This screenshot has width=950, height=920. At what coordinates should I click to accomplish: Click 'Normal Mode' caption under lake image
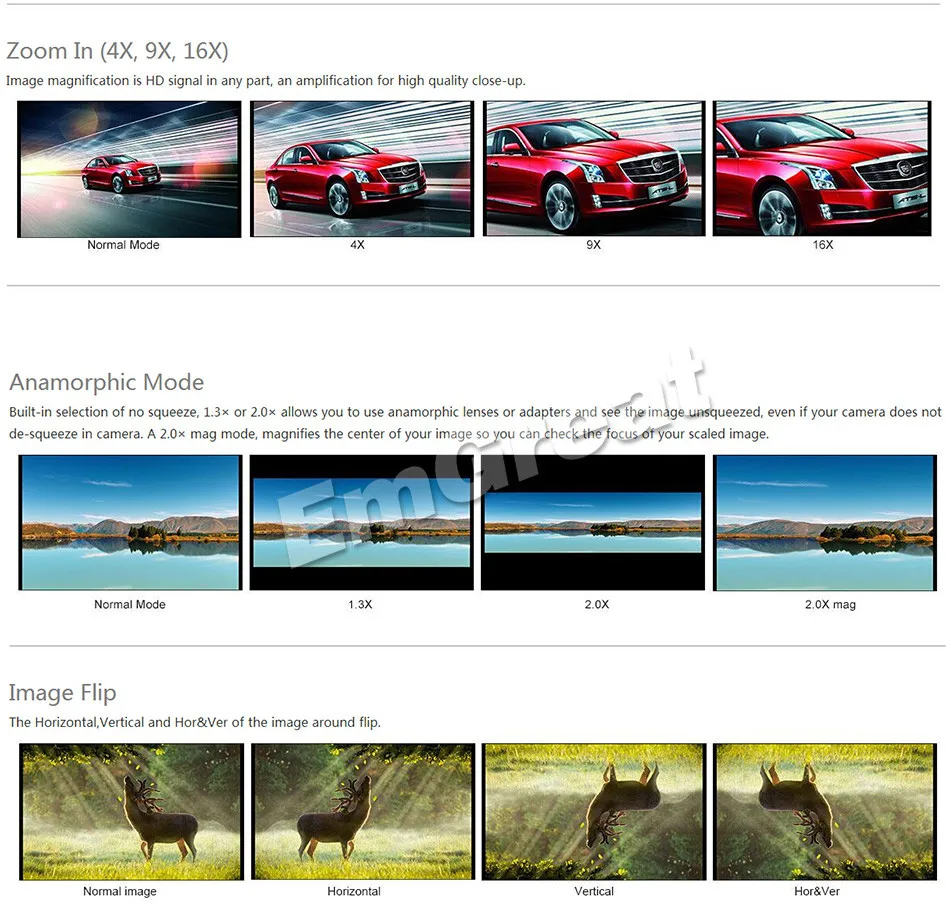[130, 604]
